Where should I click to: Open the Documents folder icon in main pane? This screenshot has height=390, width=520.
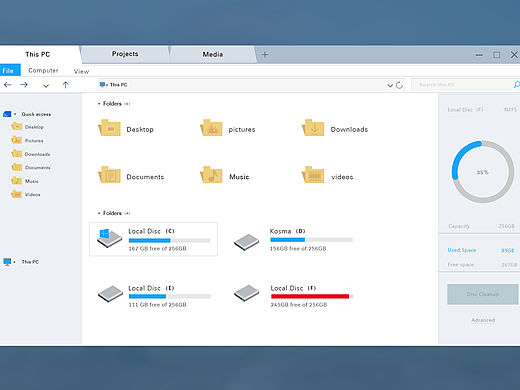109,175
